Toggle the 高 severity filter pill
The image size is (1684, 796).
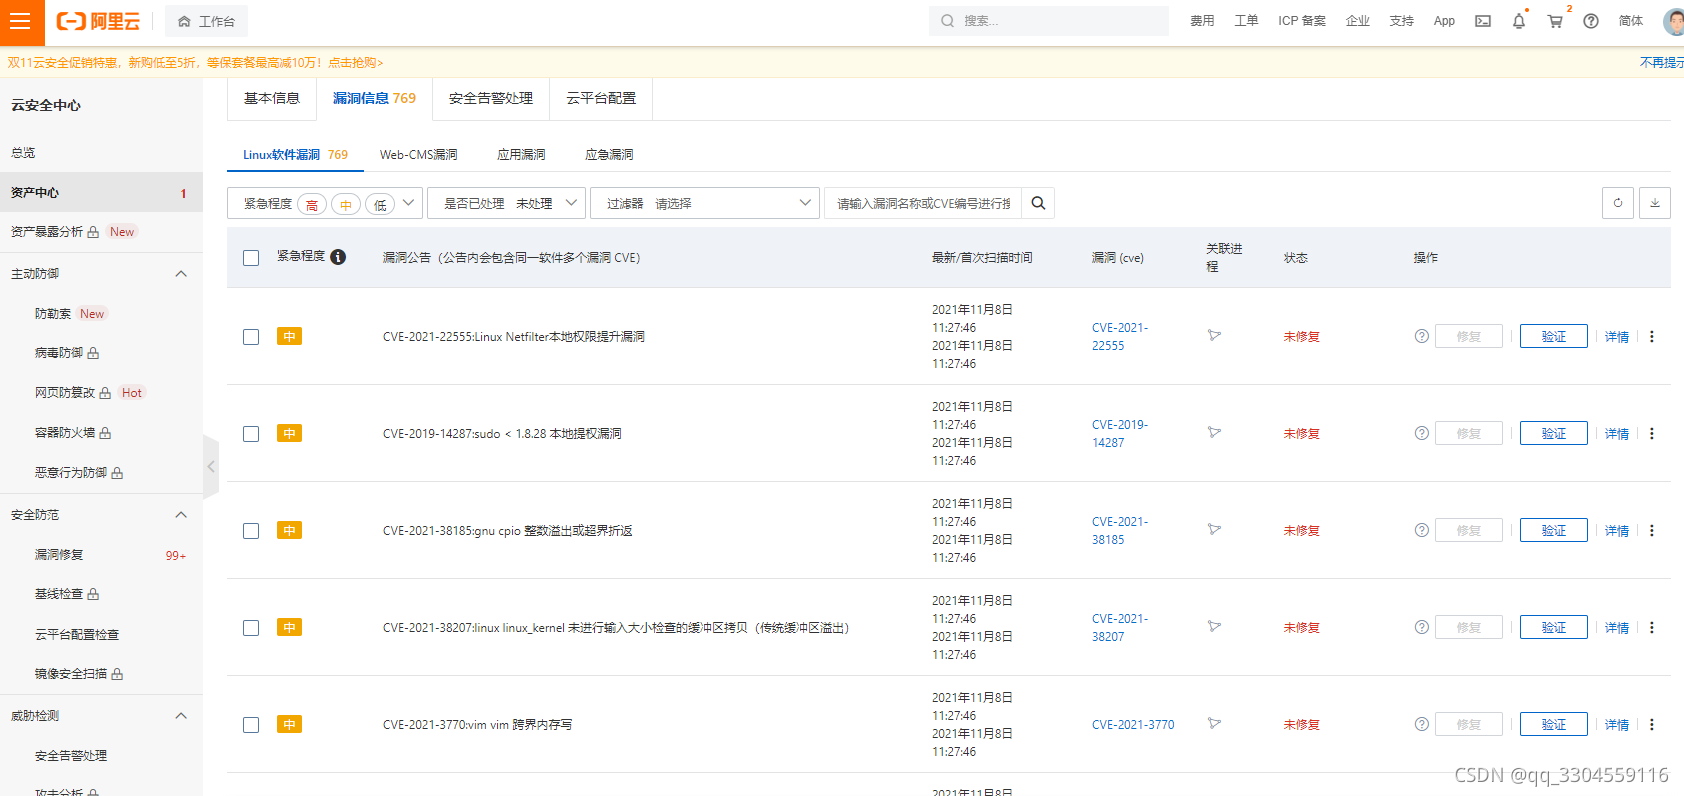tap(312, 204)
